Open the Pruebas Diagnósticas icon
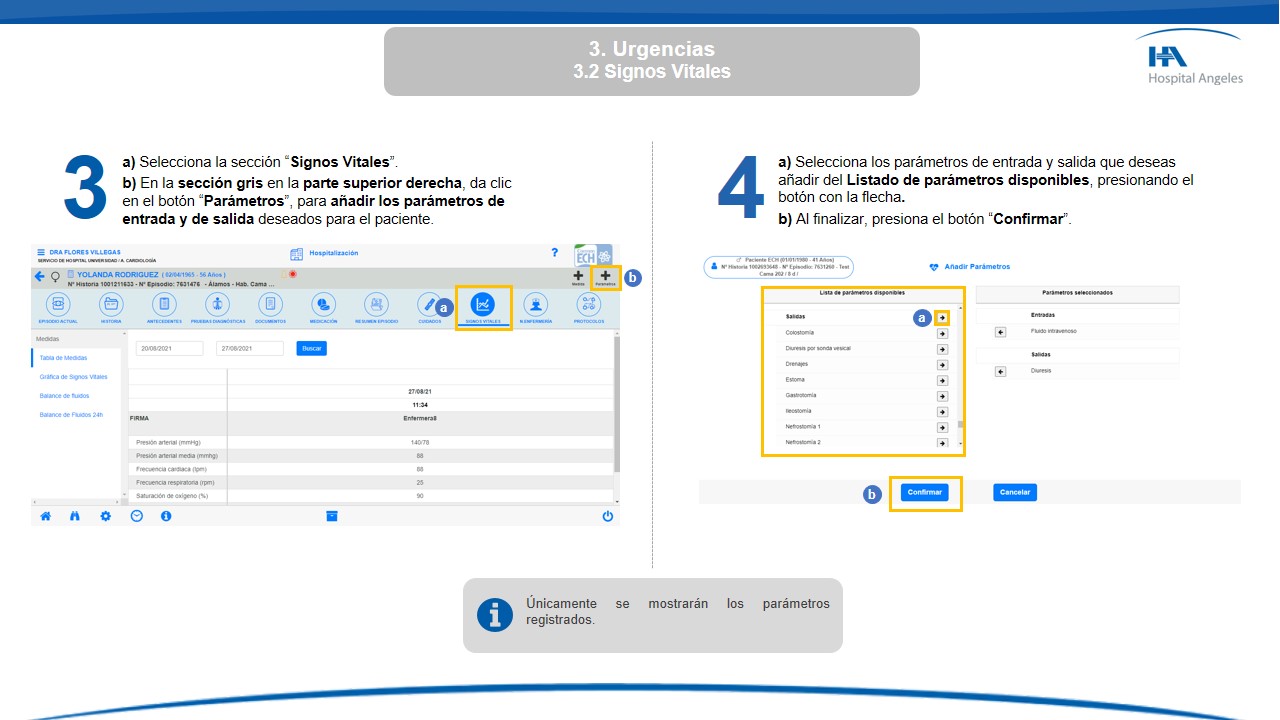This screenshot has height=720, width=1280. coord(217,304)
